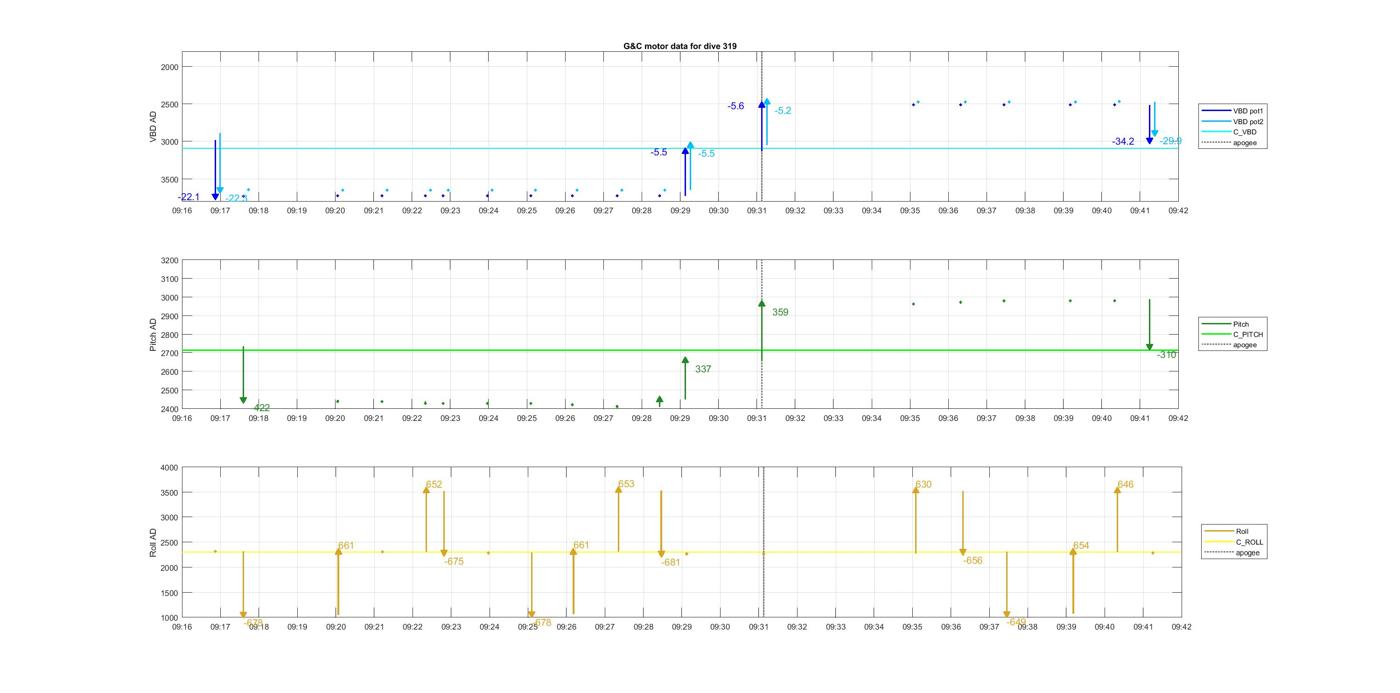Click the '652' roll data label
1400x693 pixels.
434,484
